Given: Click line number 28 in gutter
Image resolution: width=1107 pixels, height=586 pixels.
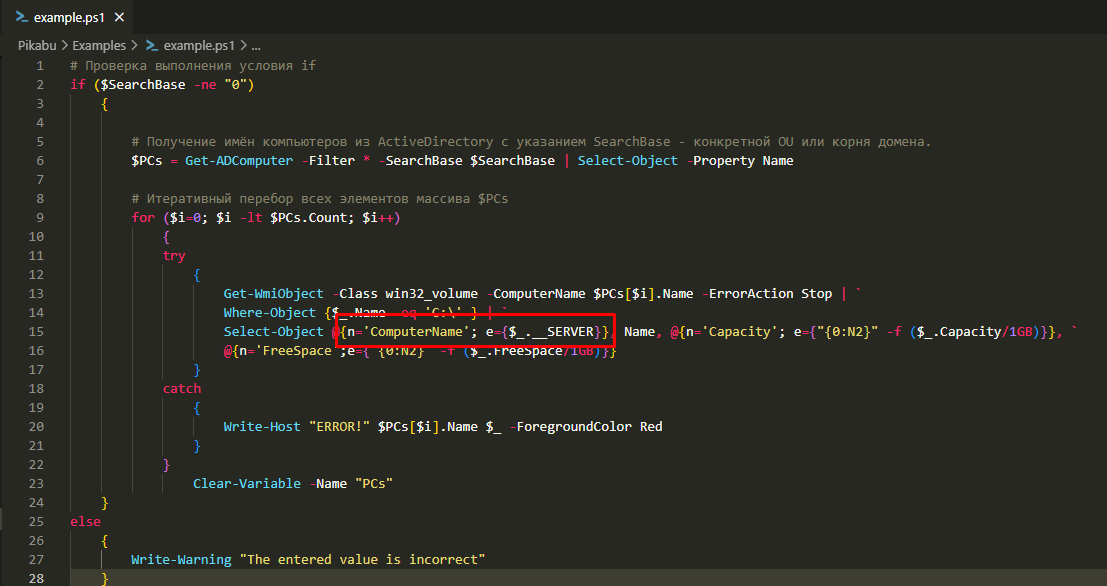Looking at the screenshot, I should 36,578.
